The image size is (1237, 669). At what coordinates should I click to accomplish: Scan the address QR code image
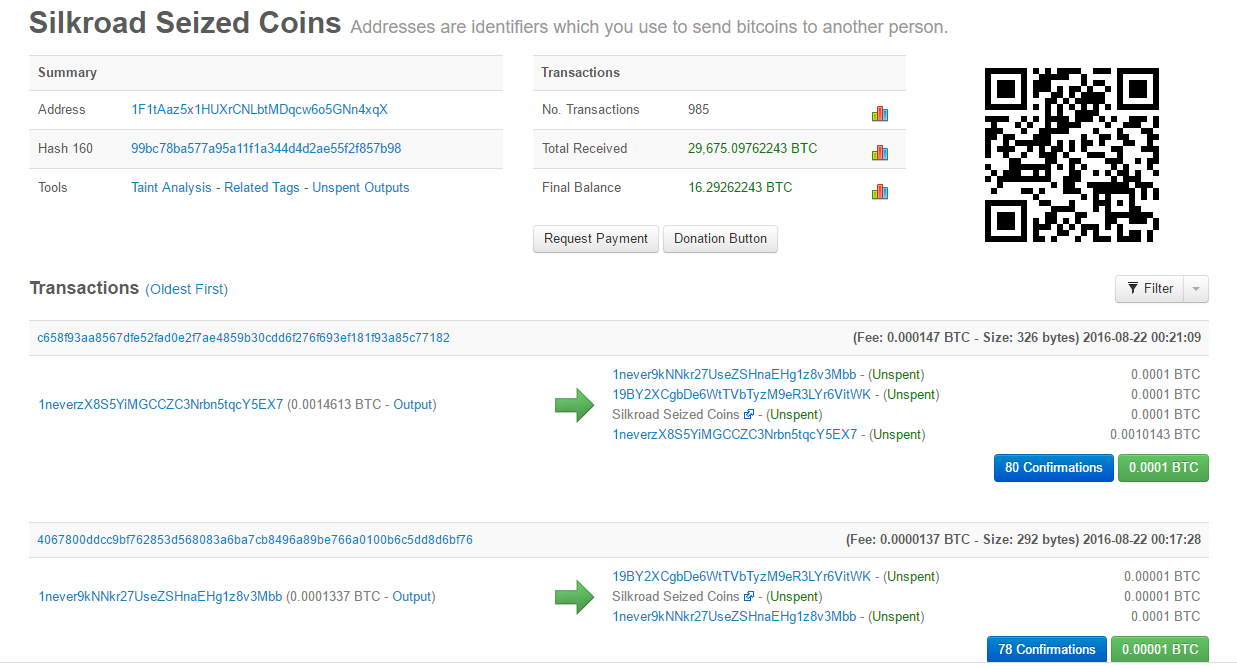pos(1071,155)
